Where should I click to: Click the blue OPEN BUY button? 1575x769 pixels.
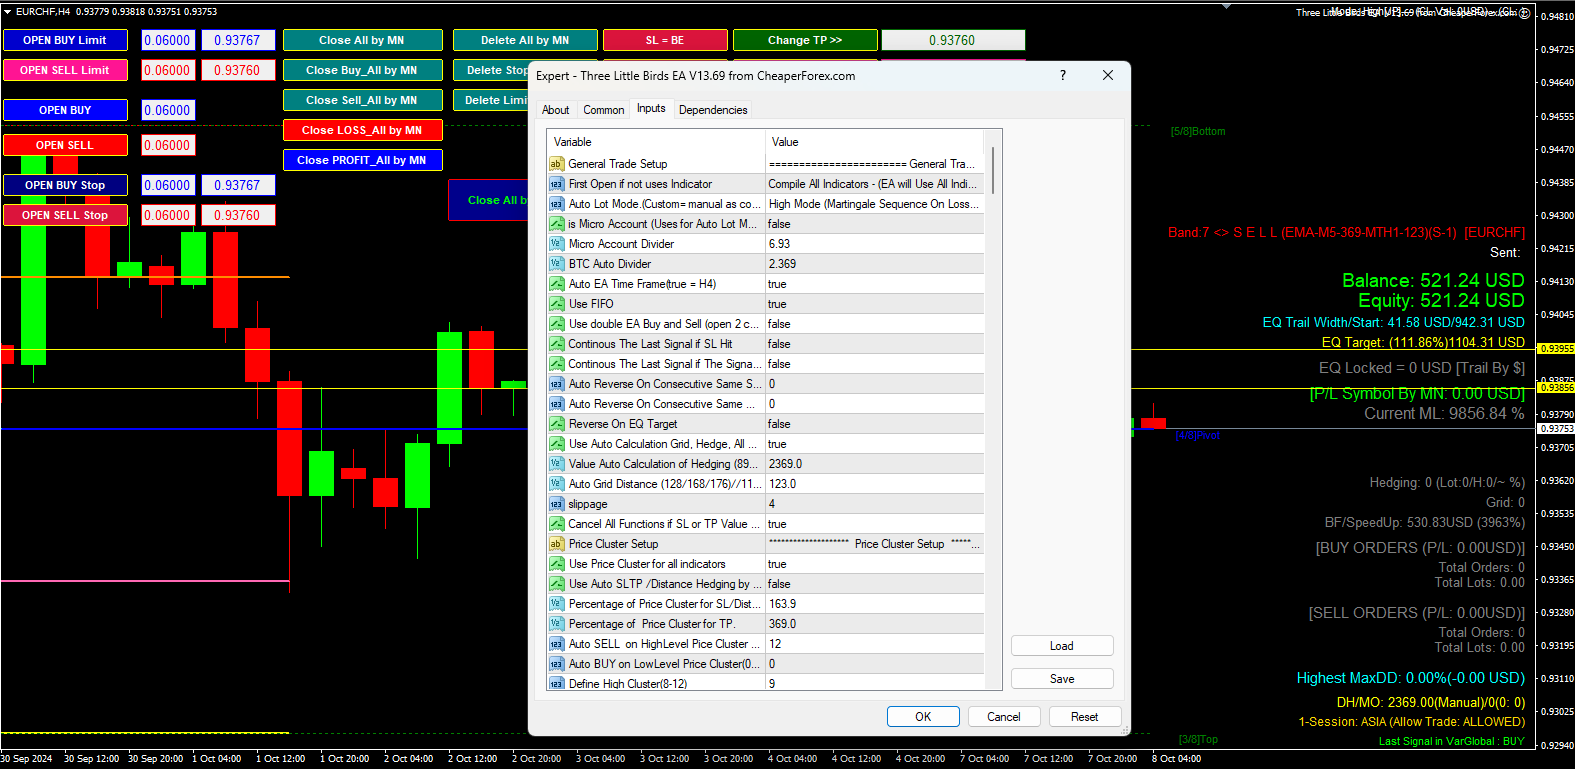point(65,110)
